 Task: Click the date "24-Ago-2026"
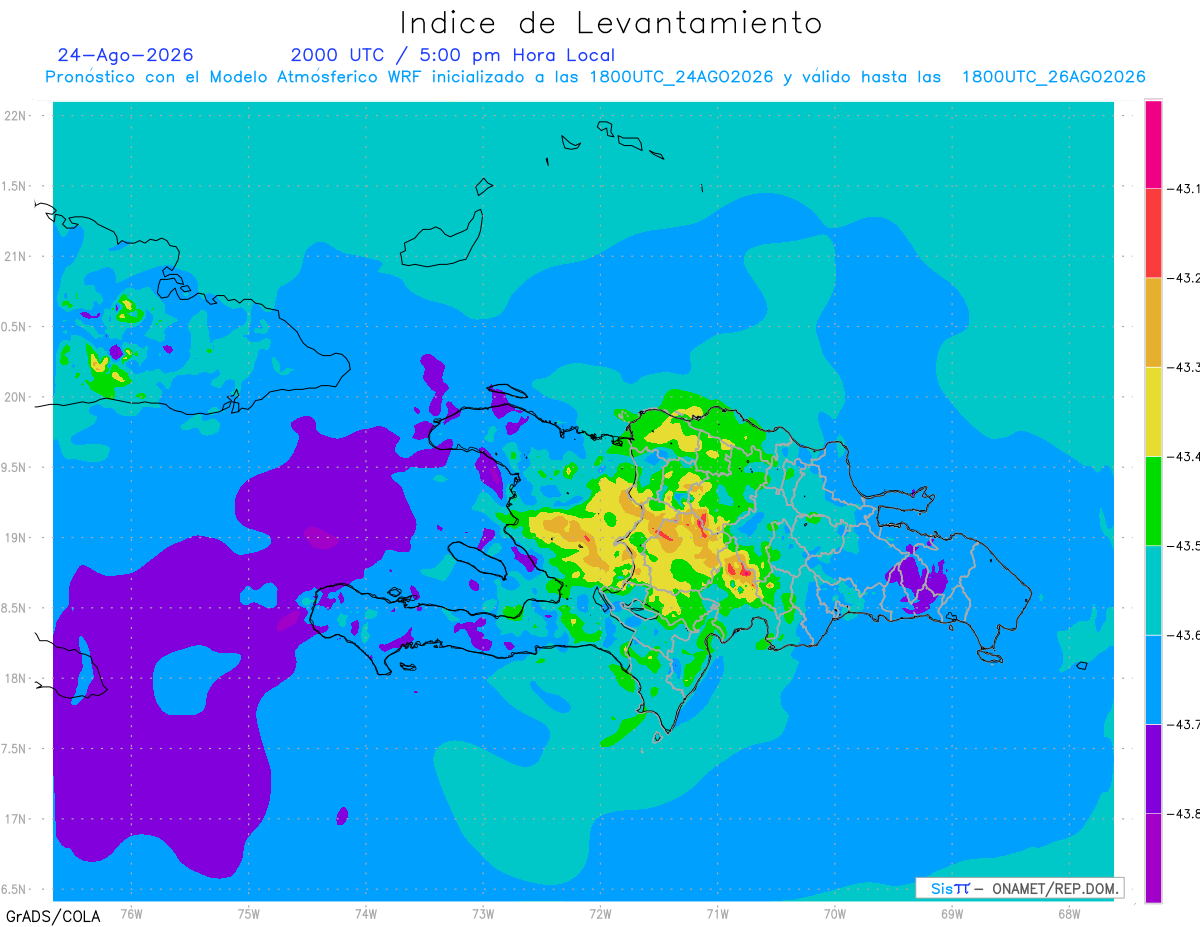point(126,55)
